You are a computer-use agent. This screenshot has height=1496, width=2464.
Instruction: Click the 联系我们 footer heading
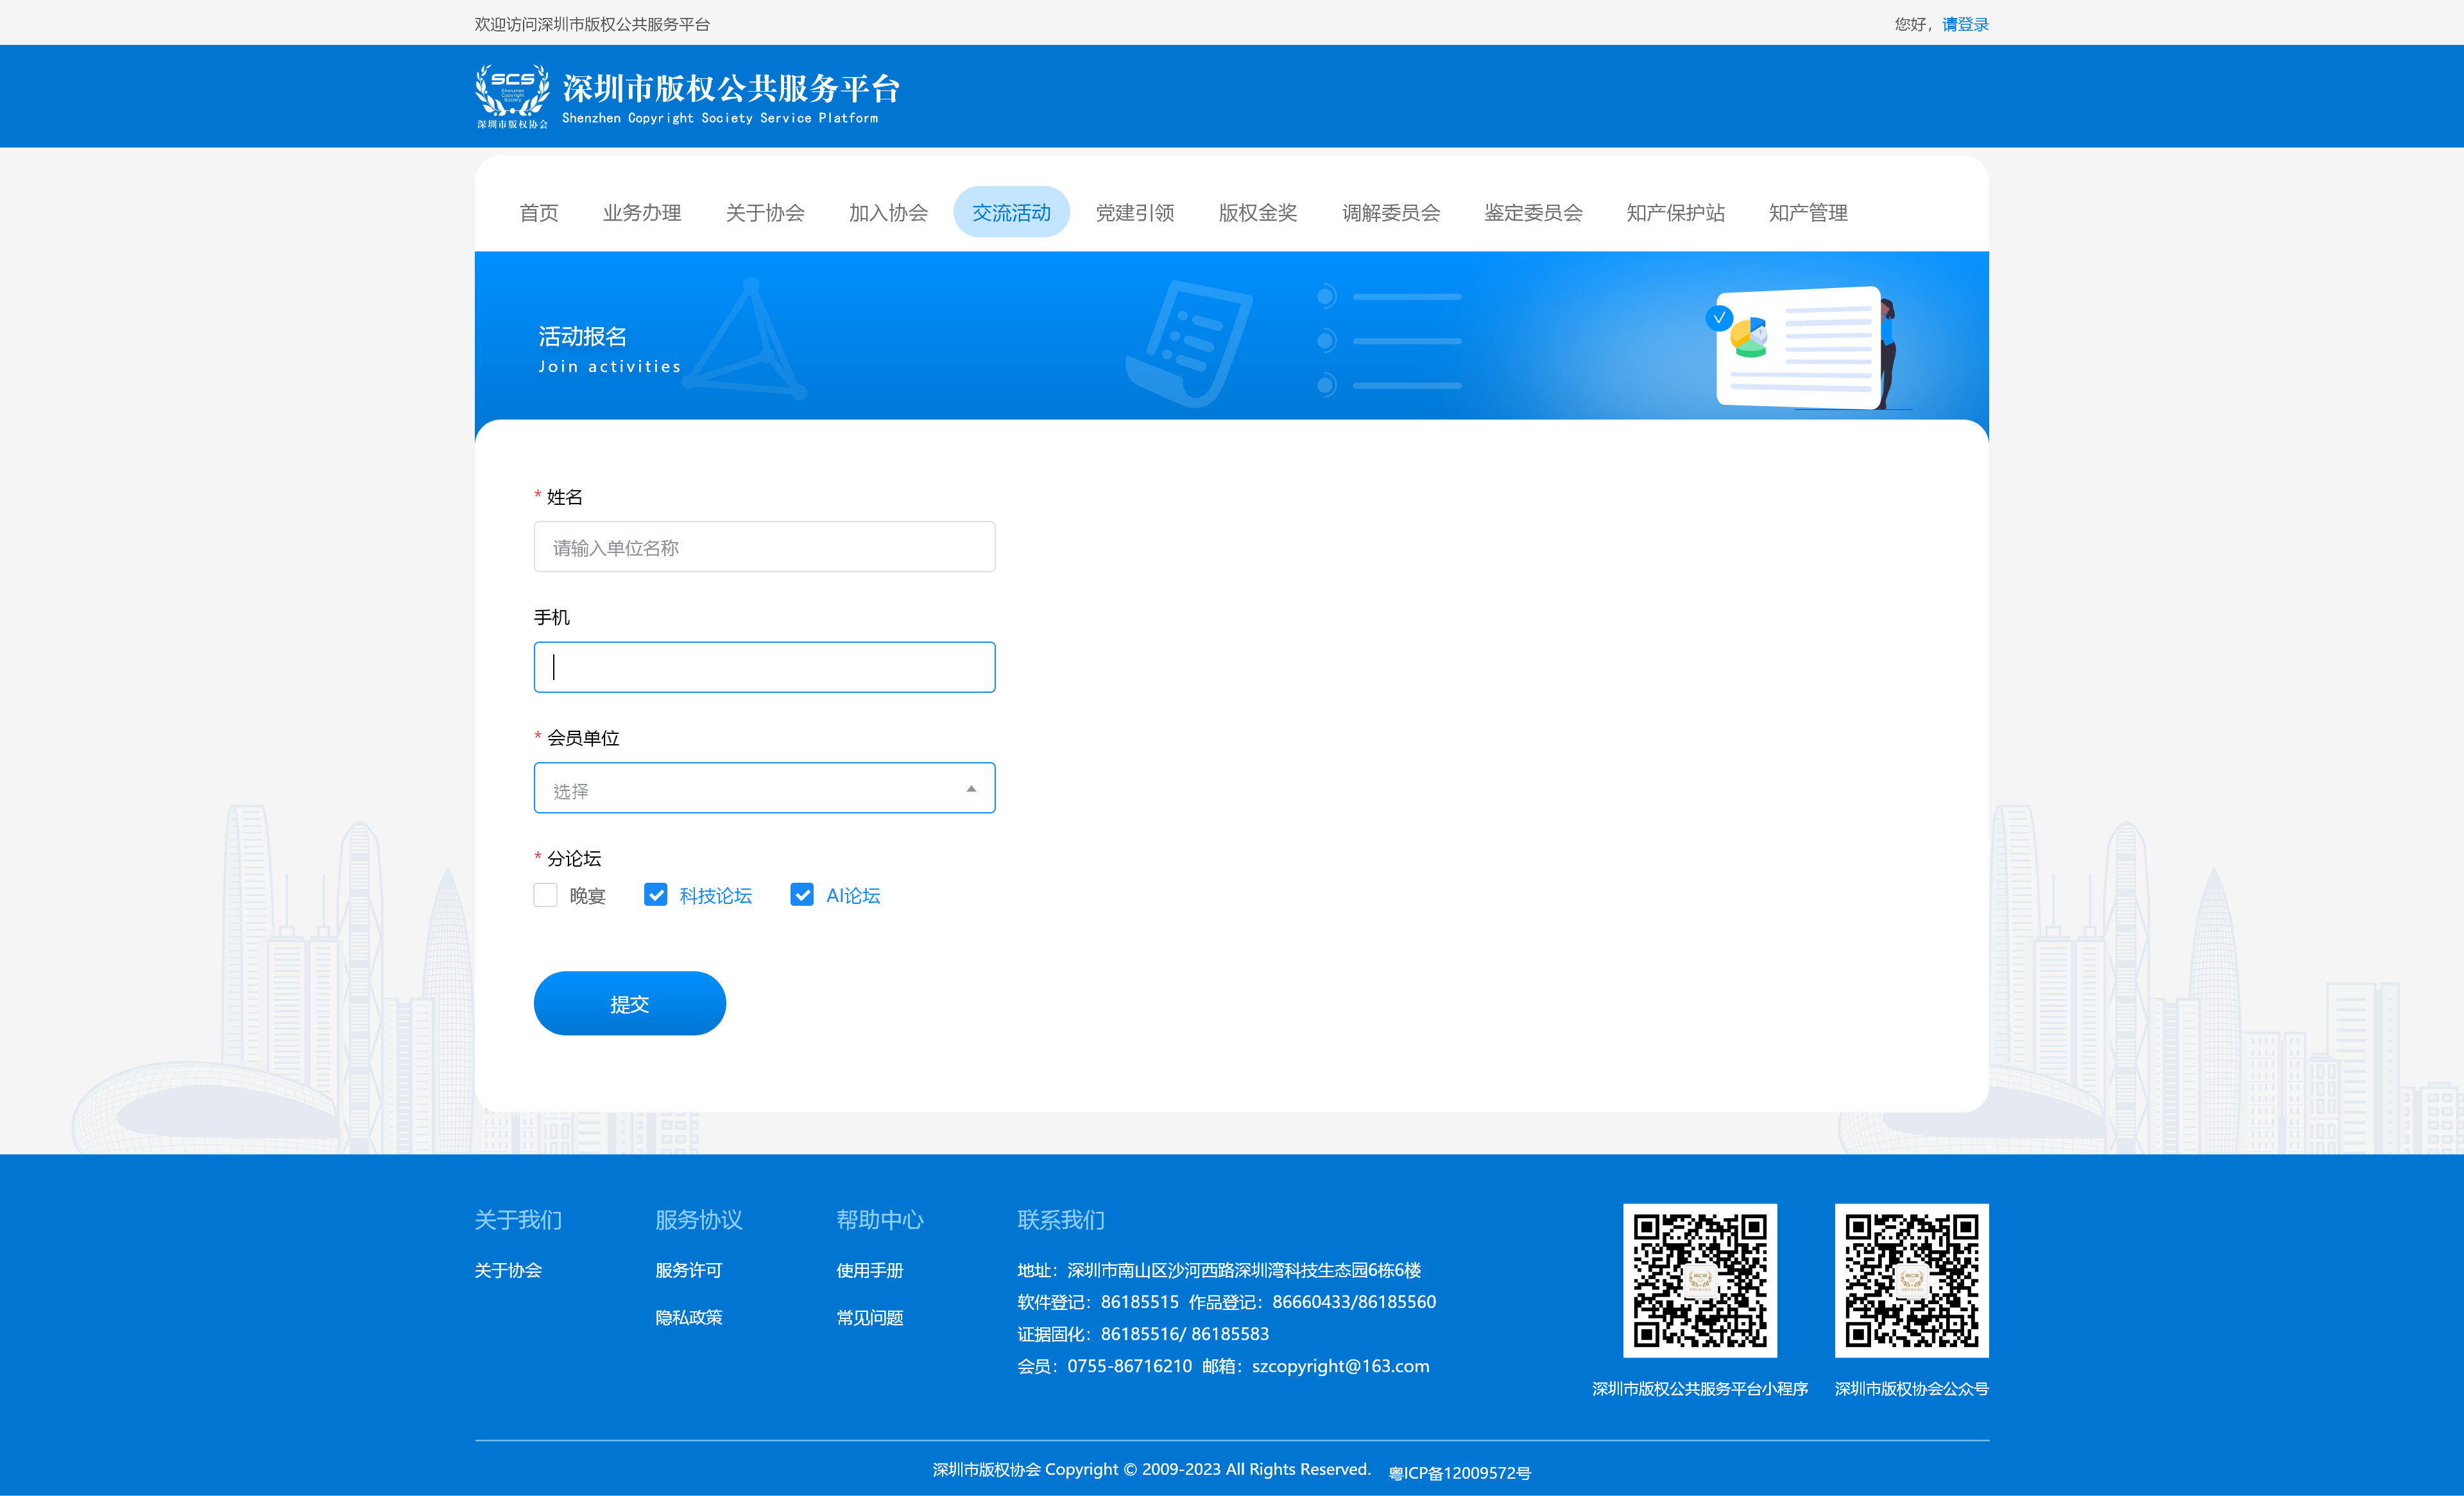click(1061, 1220)
